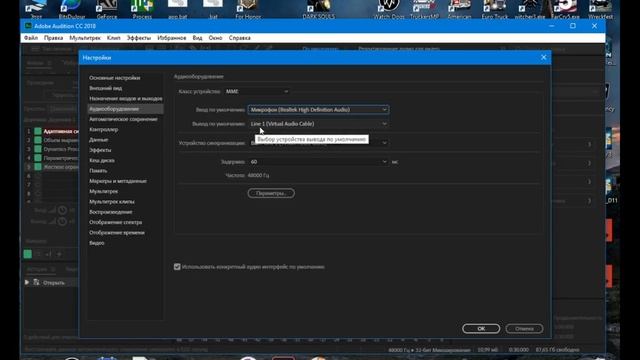The image size is (640, 360).
Task: Open the Watch Dogs desktop shortcut
Action: pos(389,9)
